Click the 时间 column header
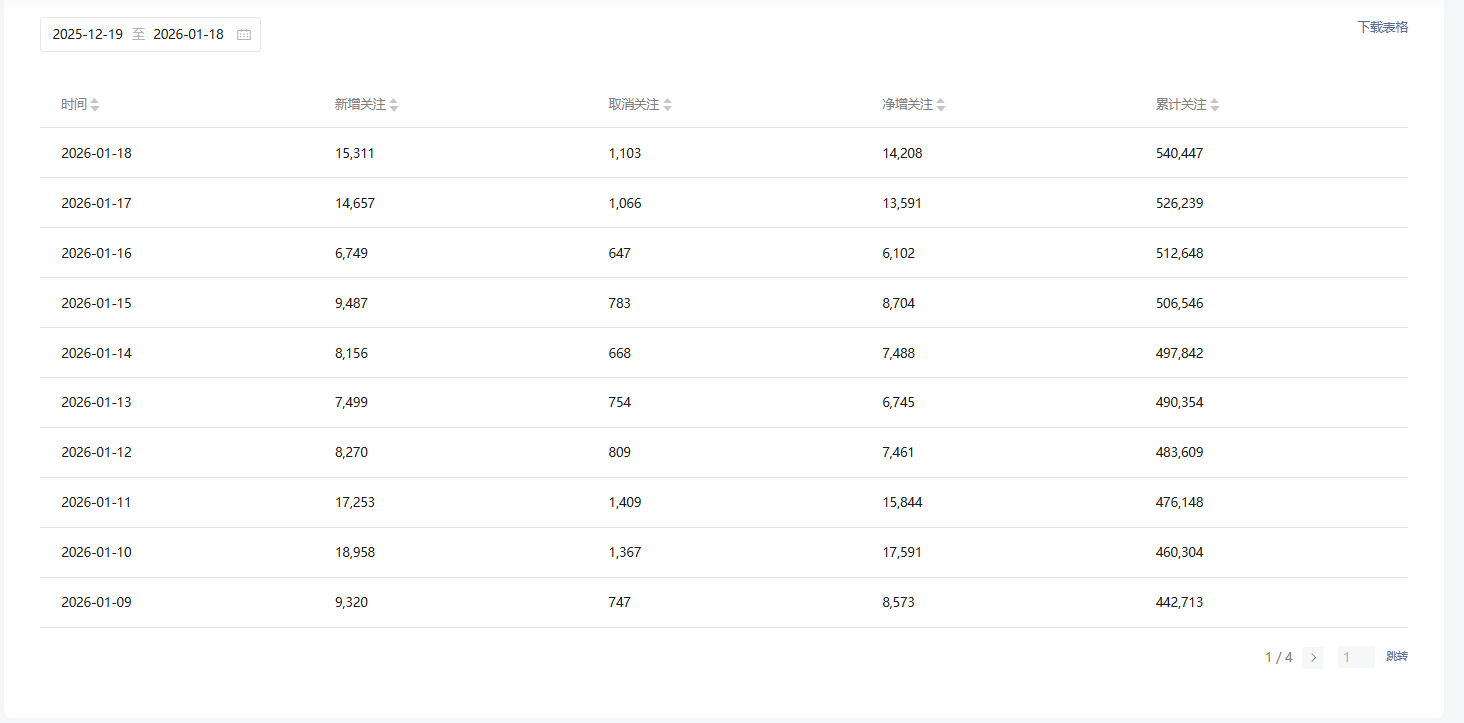The image size is (1464, 723). (x=73, y=105)
